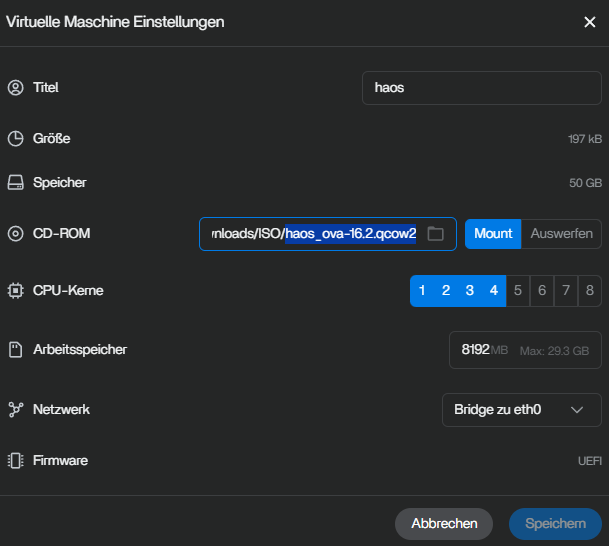Open the Bridge zu eth0 network dropdown
This screenshot has height=546, width=609.
[x=521, y=410]
